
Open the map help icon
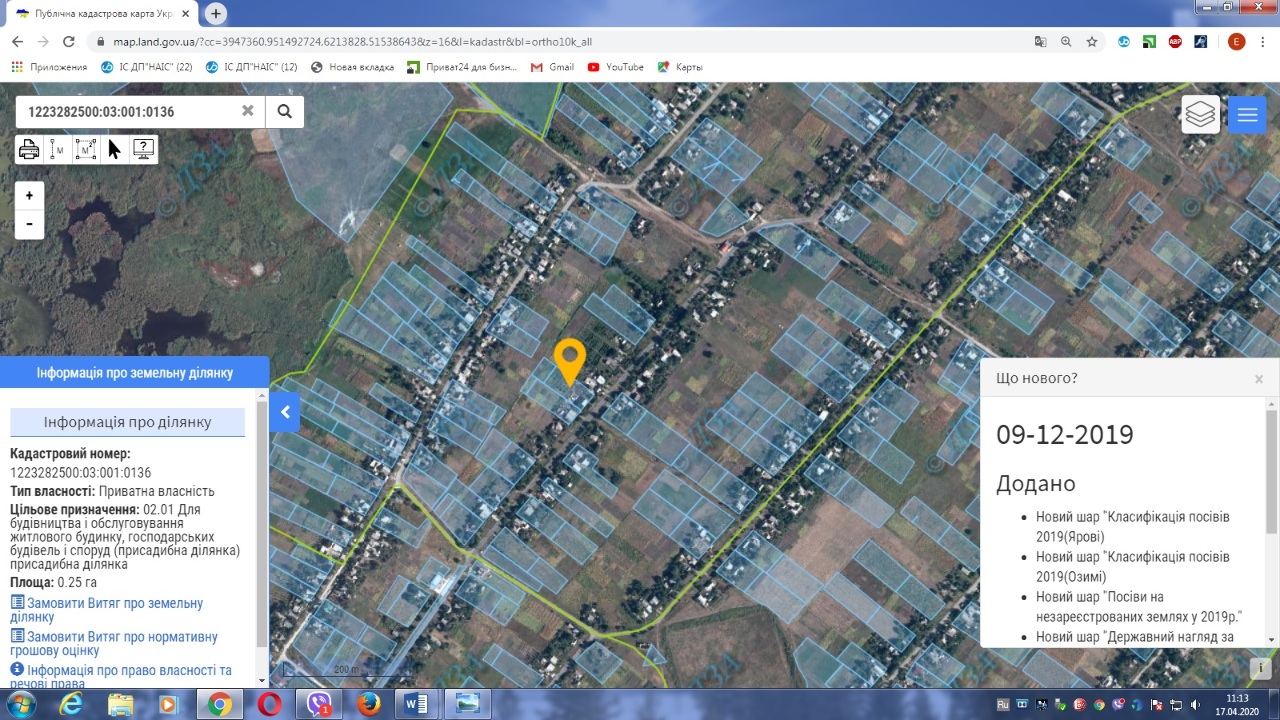tap(143, 150)
